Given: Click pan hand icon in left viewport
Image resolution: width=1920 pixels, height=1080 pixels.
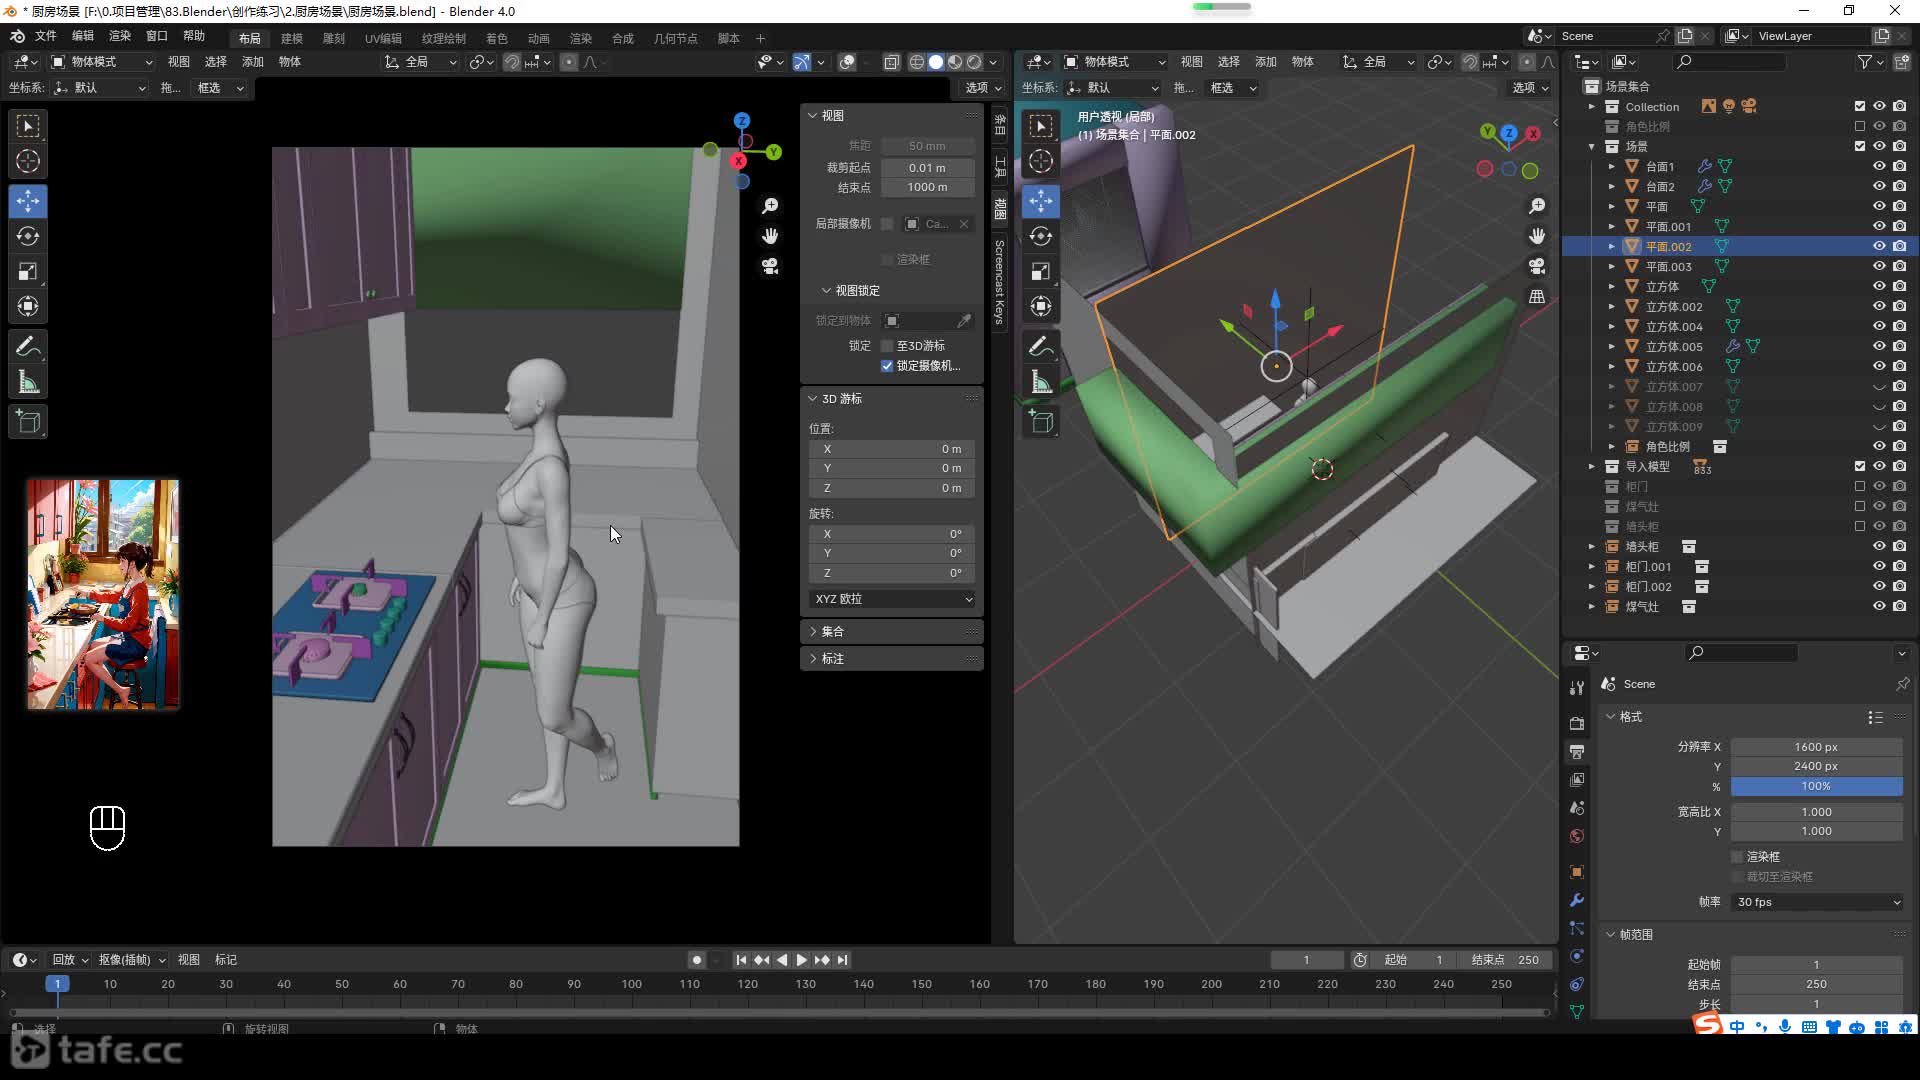Looking at the screenshot, I should 770,236.
